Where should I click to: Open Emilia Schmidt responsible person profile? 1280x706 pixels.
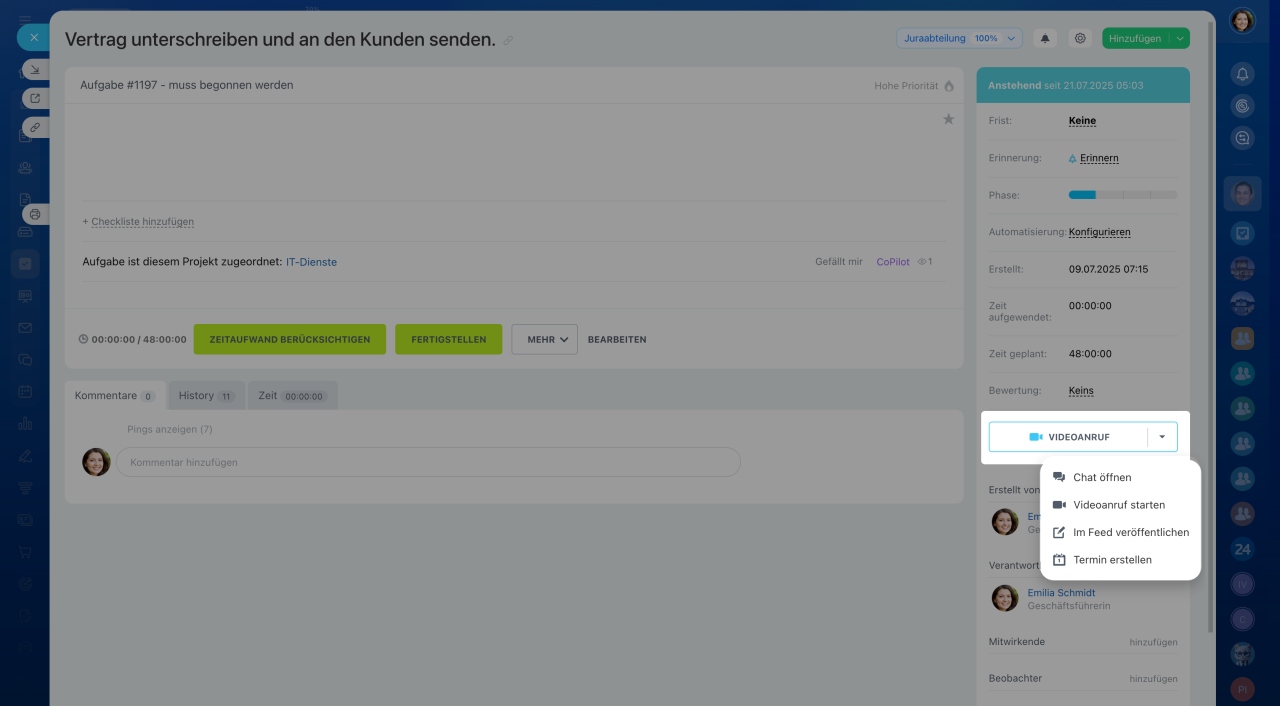coord(1061,593)
